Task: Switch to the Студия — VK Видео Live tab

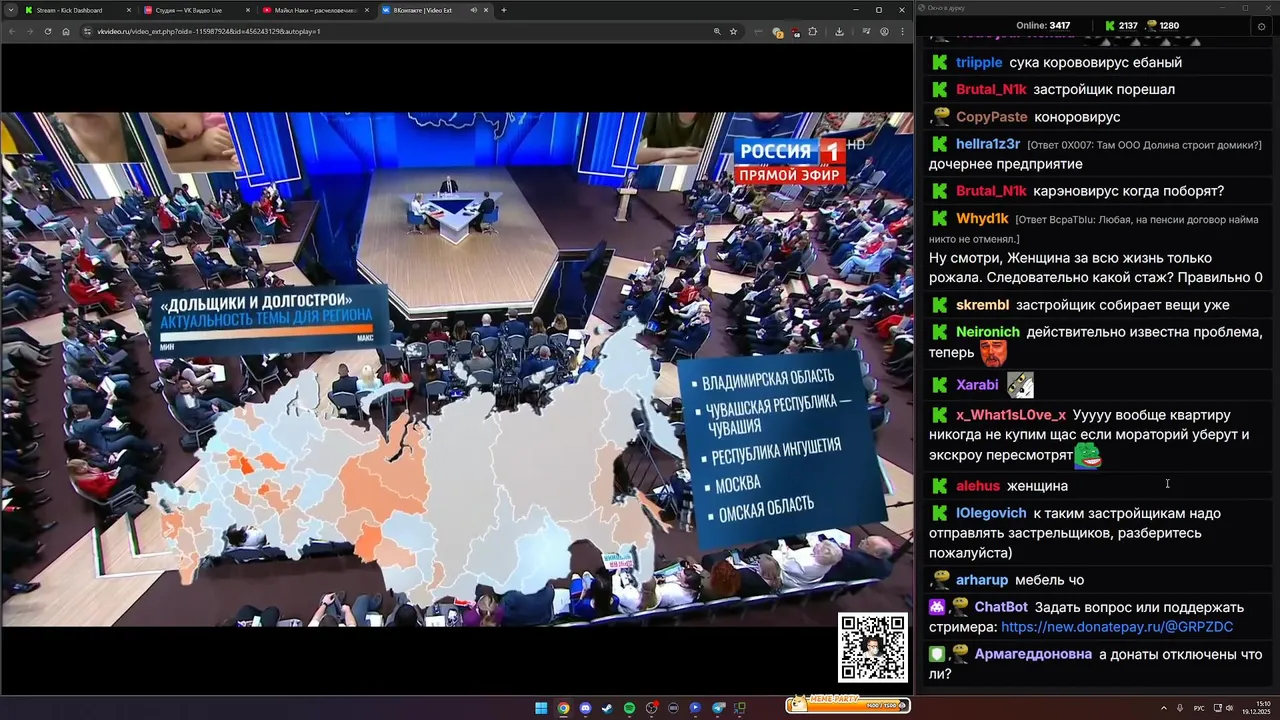Action: point(196,10)
